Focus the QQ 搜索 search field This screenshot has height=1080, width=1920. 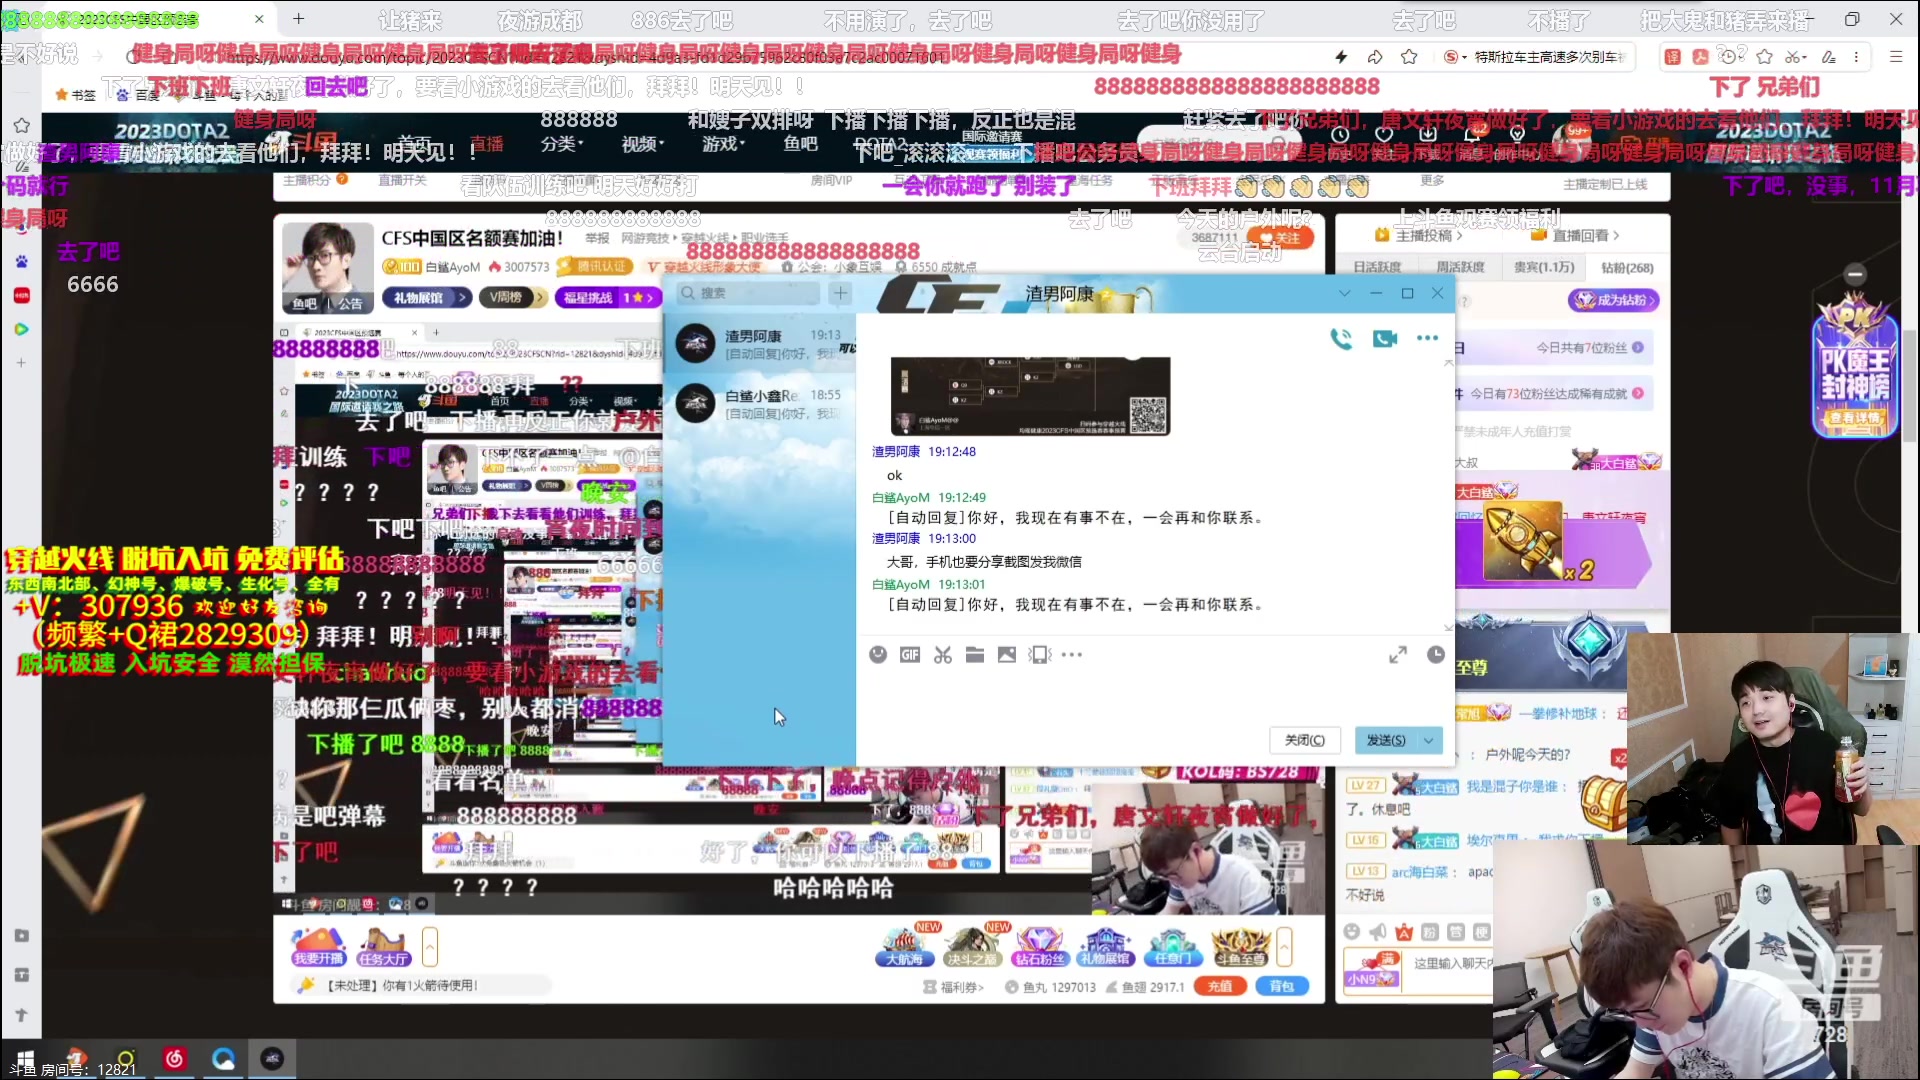coord(746,293)
